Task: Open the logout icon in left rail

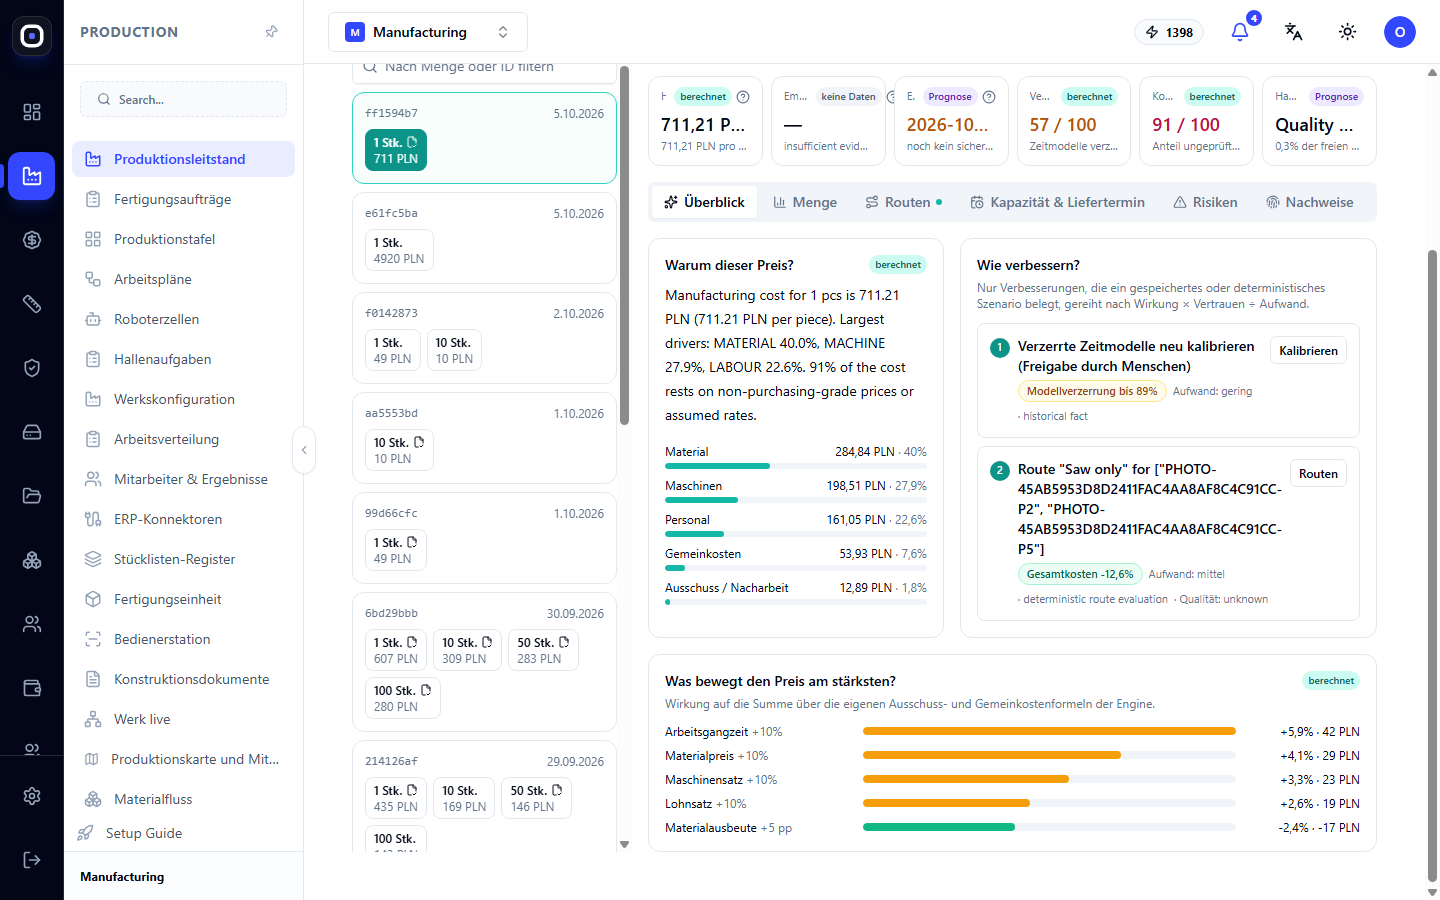Action: point(32,860)
